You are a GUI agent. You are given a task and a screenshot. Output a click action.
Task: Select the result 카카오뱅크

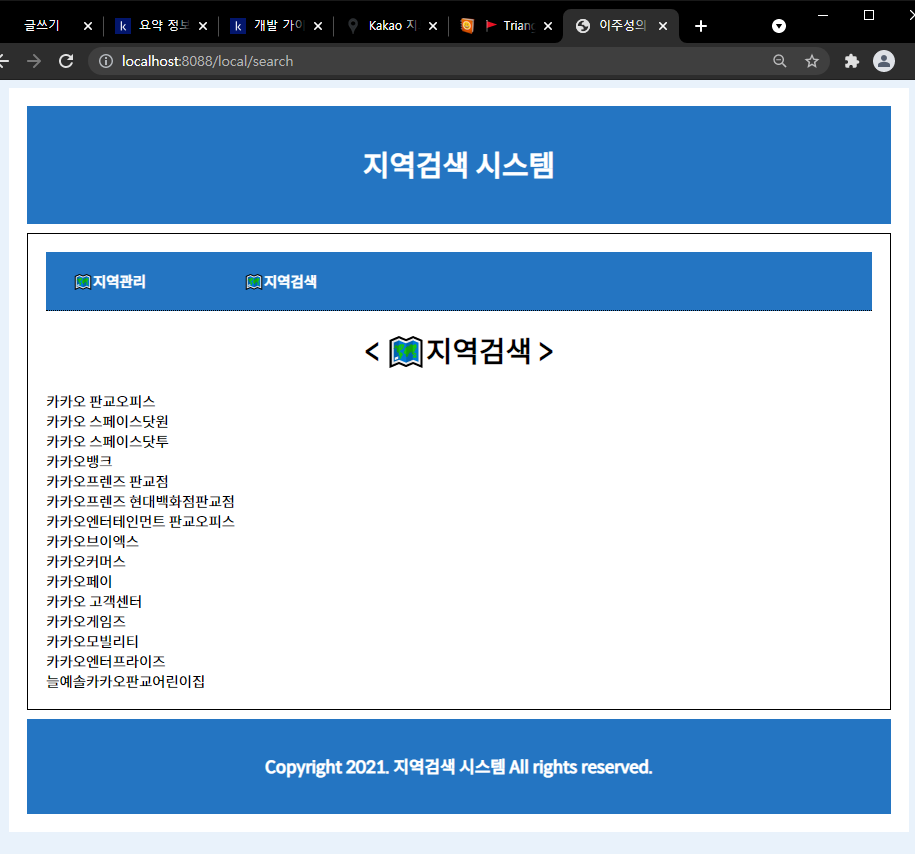coord(79,461)
